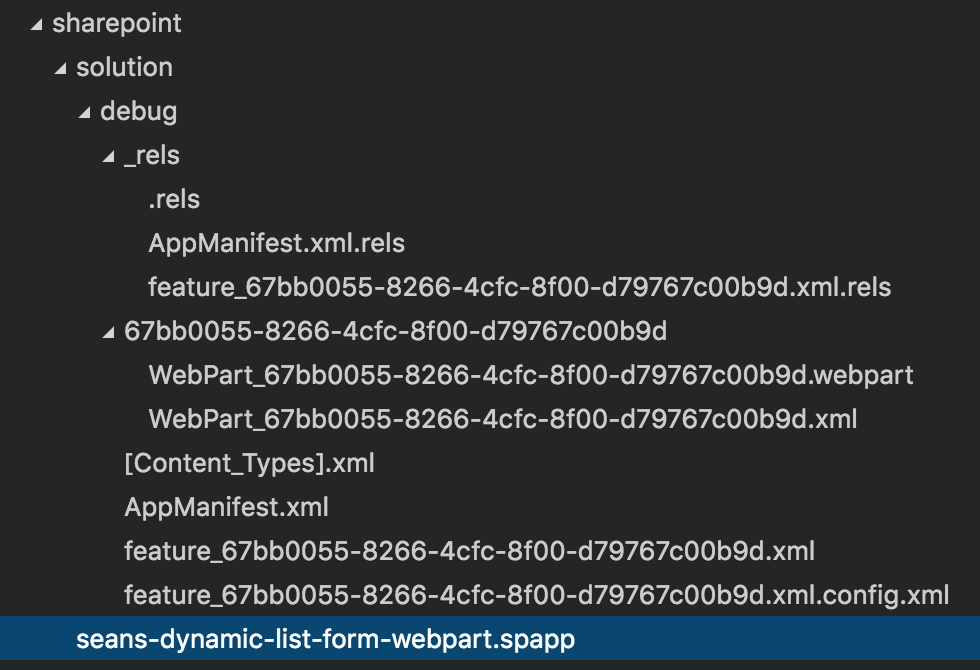
Task: Collapse the sharepoint folder arrow
Action: [x=37, y=25]
